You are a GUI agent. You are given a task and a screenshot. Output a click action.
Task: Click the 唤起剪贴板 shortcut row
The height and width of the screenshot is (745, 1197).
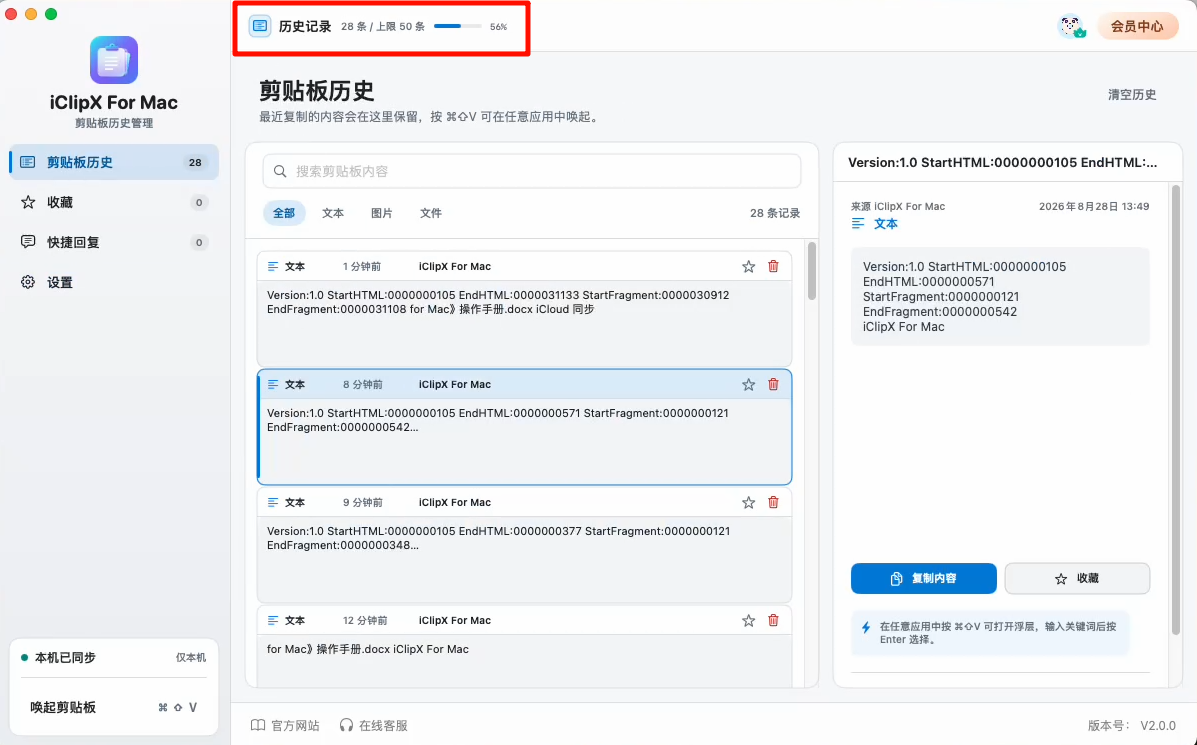(114, 708)
